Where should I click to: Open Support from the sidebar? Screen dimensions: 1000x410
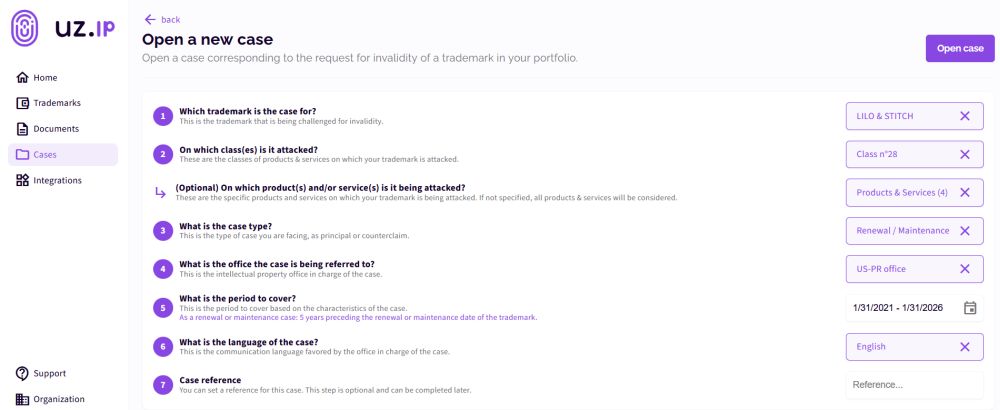point(49,374)
